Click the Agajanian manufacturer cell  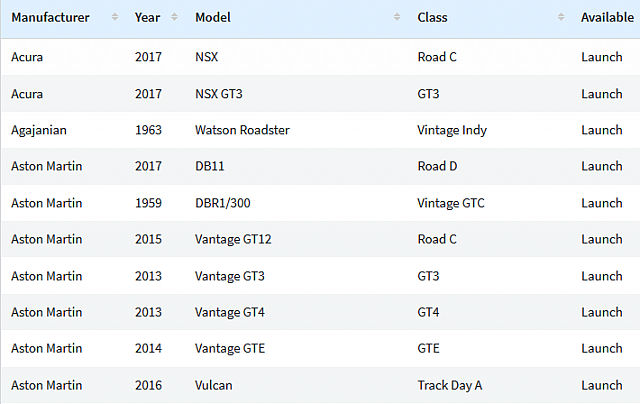coord(39,130)
